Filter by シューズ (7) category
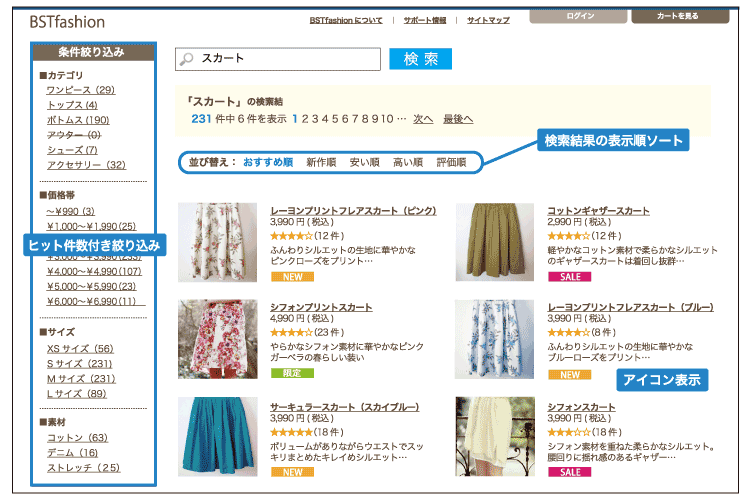Image resolution: width=750 pixels, height=500 pixels. point(72,150)
